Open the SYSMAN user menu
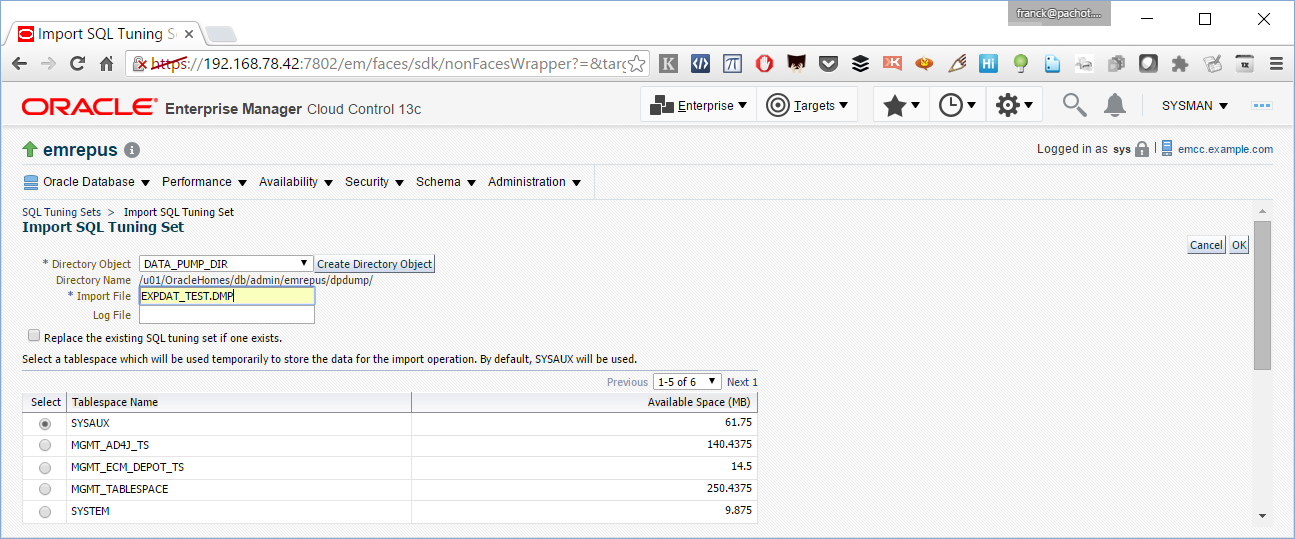1295x539 pixels. (1195, 105)
